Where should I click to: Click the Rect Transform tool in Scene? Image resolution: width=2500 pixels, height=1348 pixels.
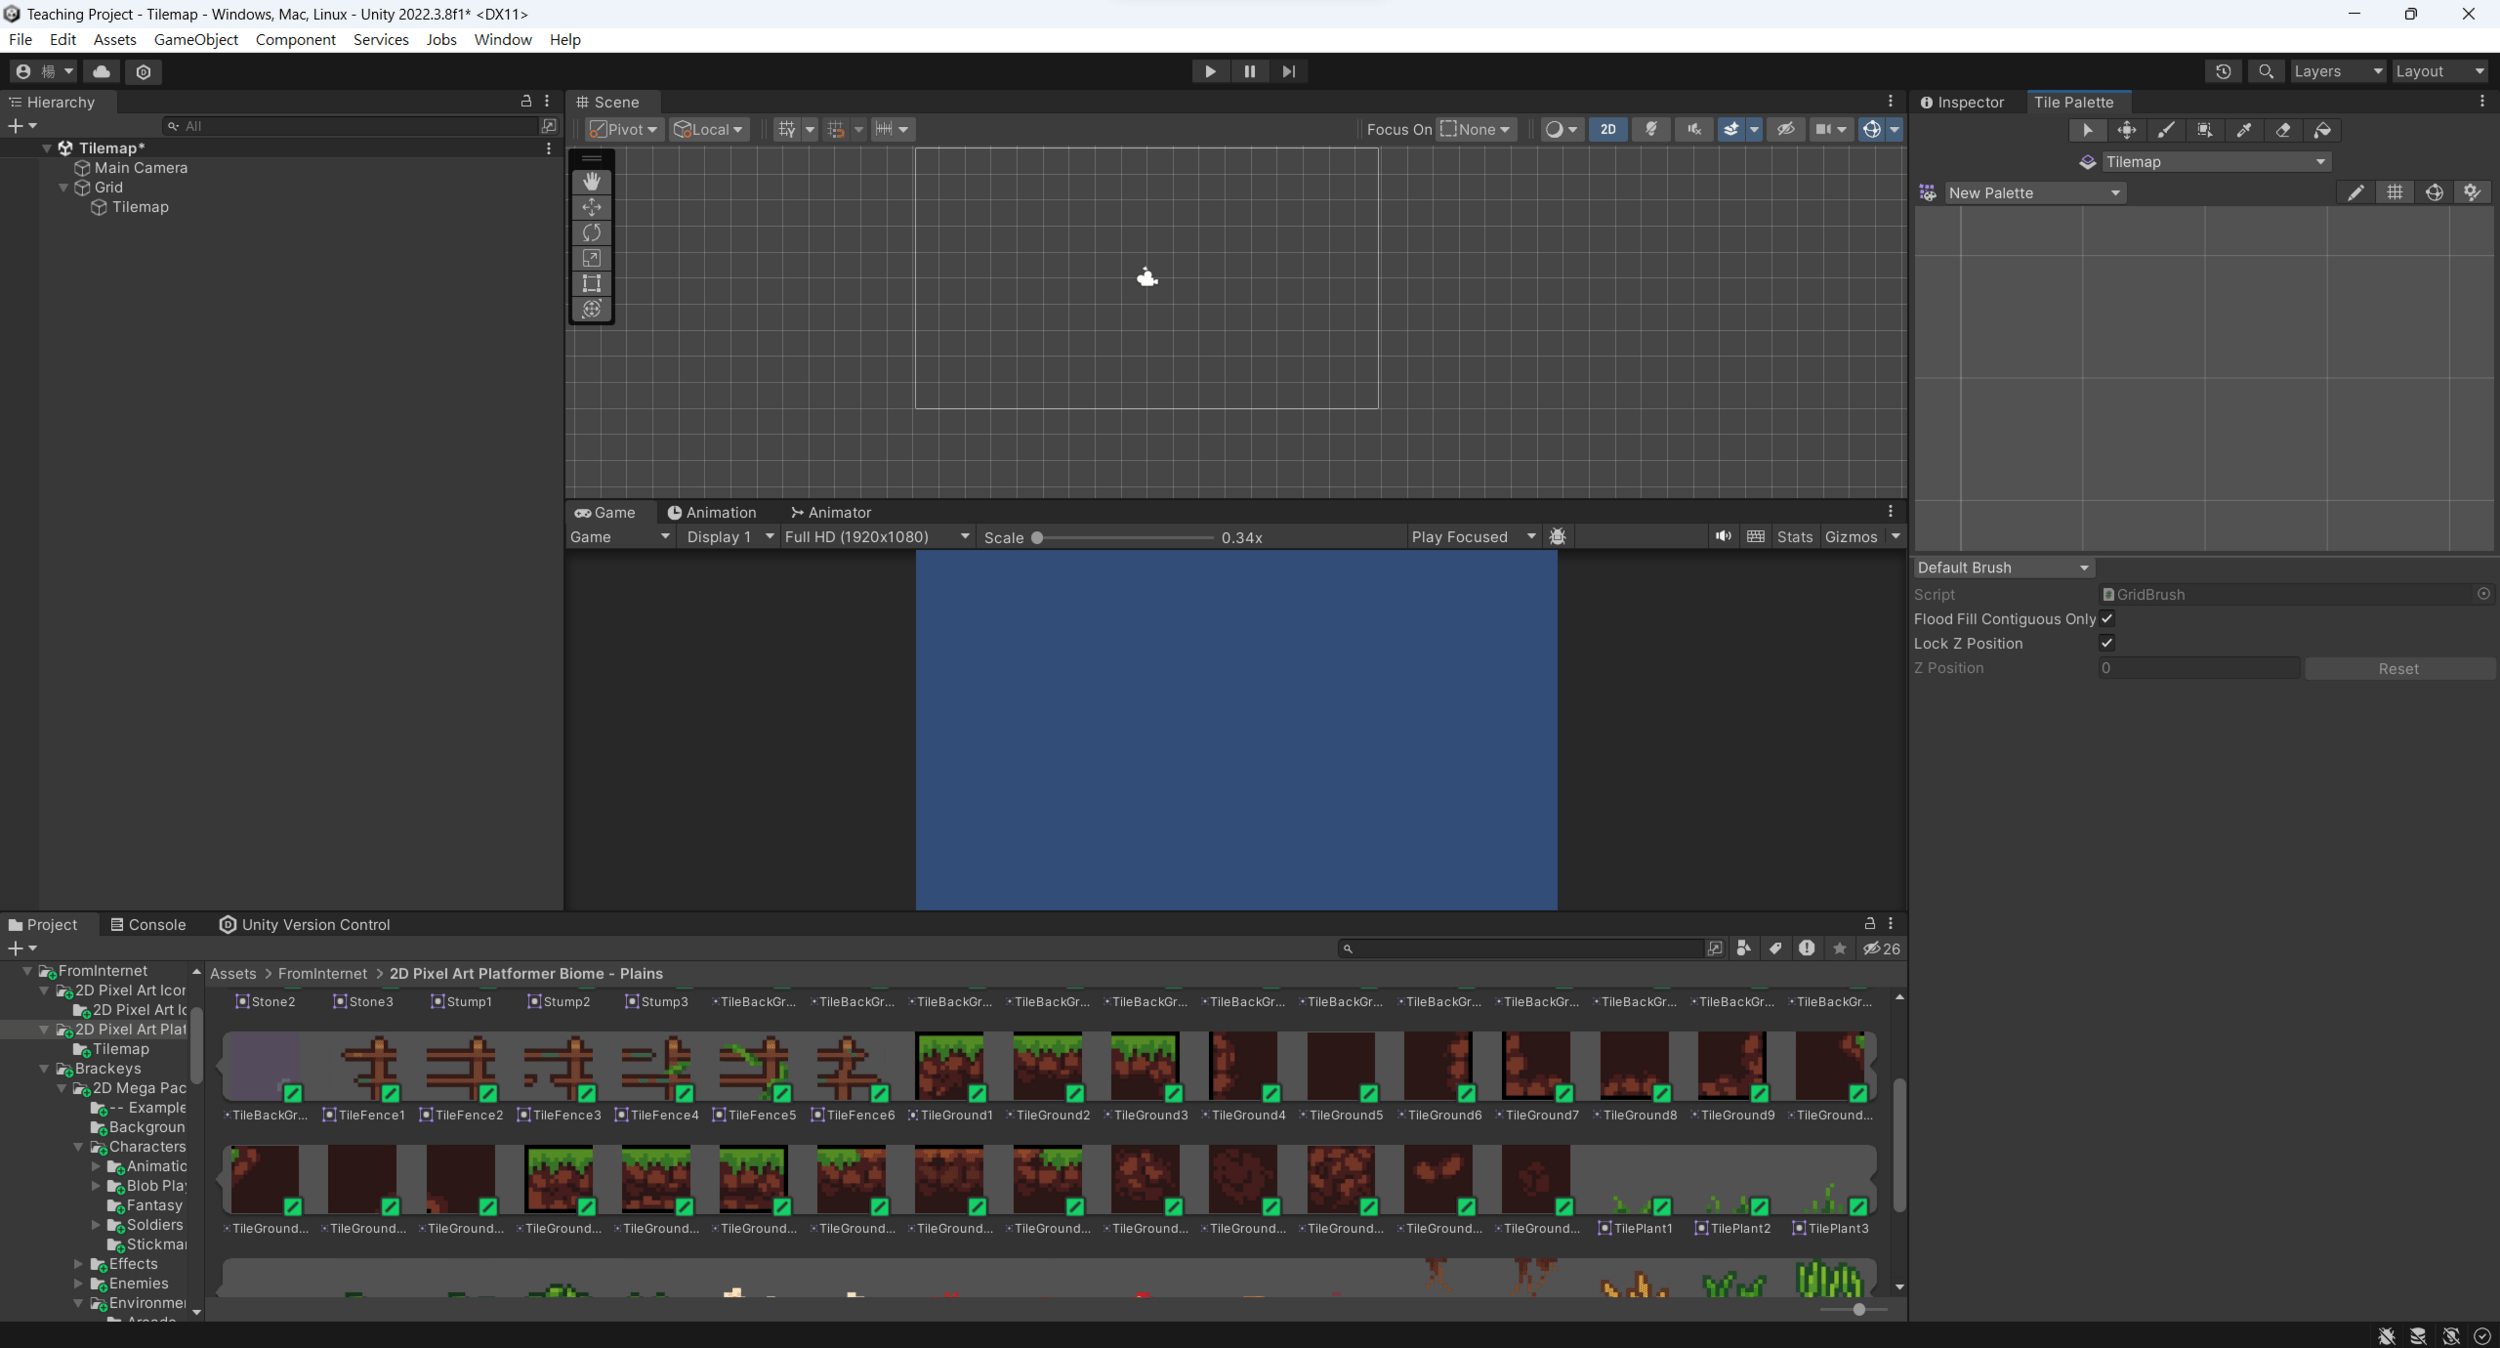[x=591, y=283]
